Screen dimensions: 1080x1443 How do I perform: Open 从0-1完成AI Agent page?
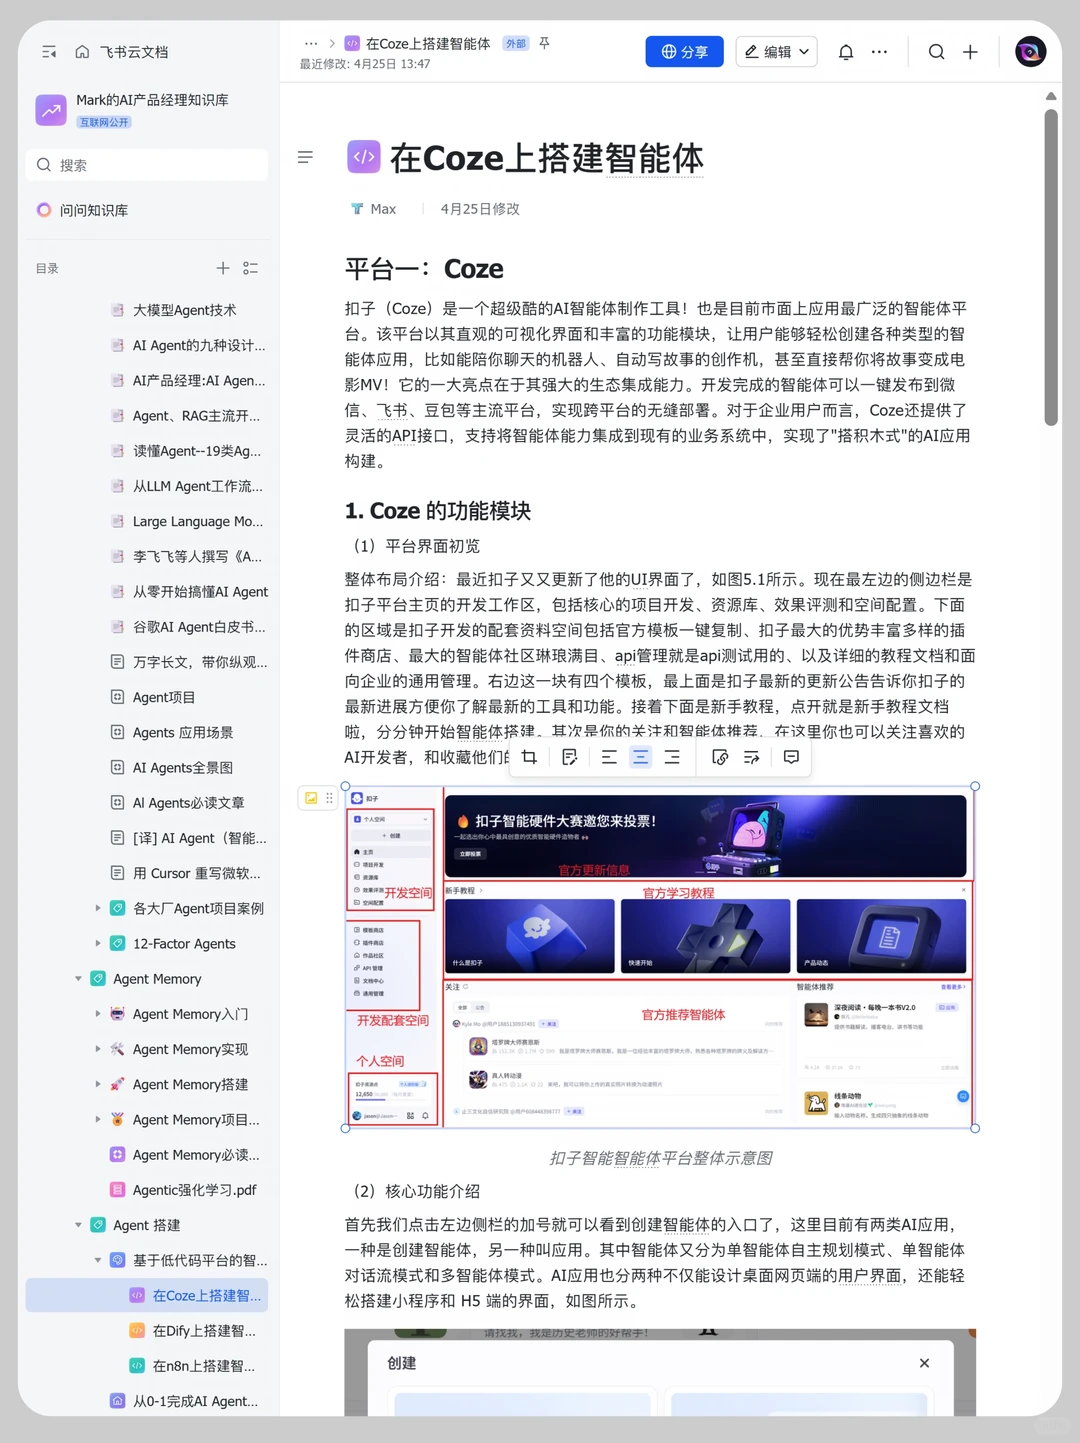tap(195, 1401)
